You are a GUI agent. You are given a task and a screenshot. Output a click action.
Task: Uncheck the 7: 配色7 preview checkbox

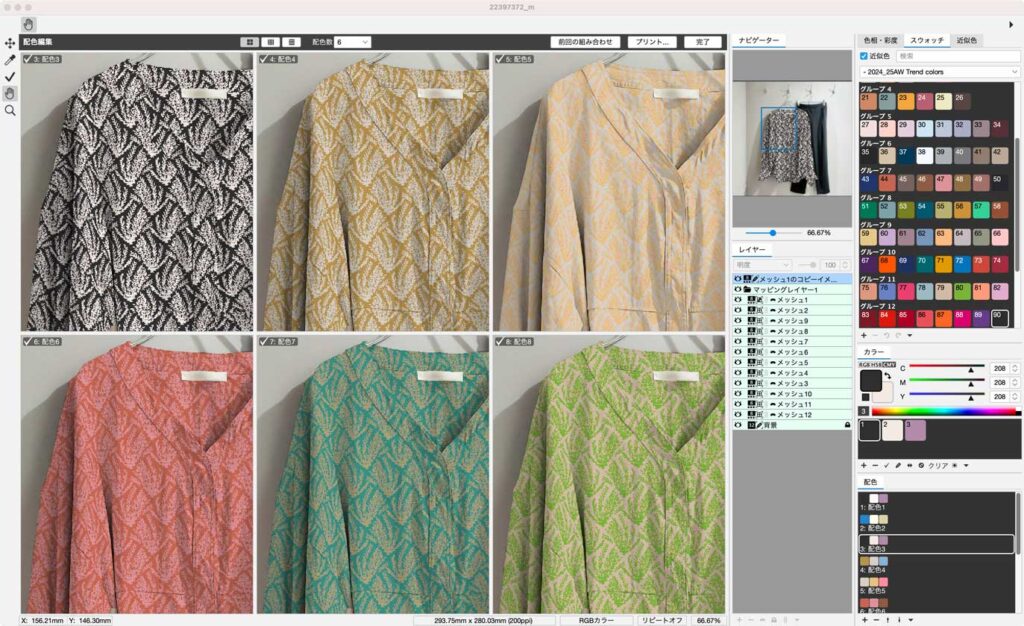coord(264,341)
